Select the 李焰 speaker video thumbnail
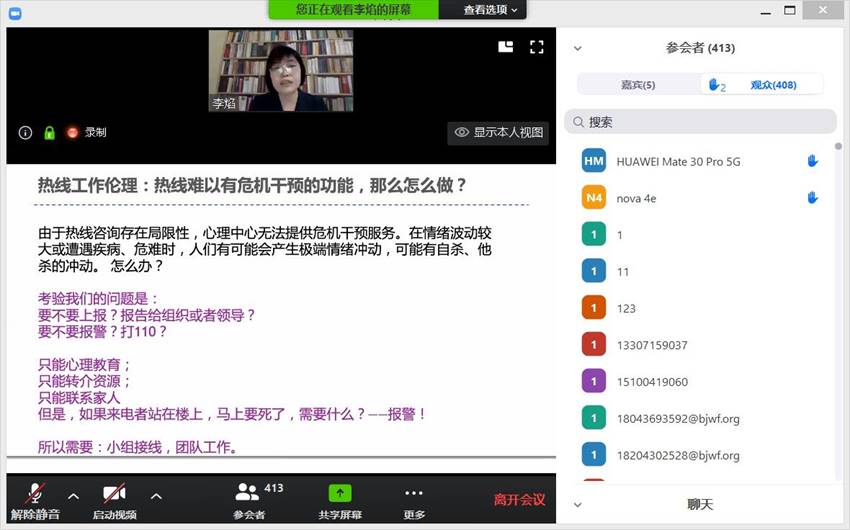 [x=281, y=71]
